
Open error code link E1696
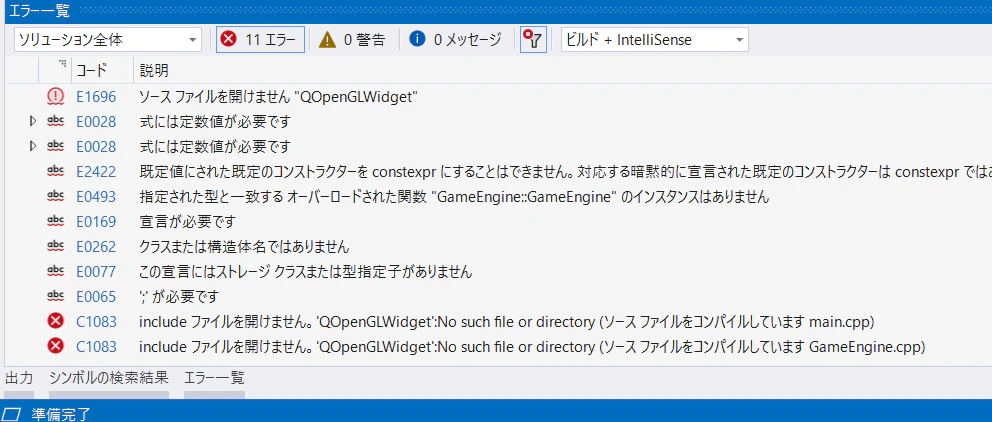[96, 97]
